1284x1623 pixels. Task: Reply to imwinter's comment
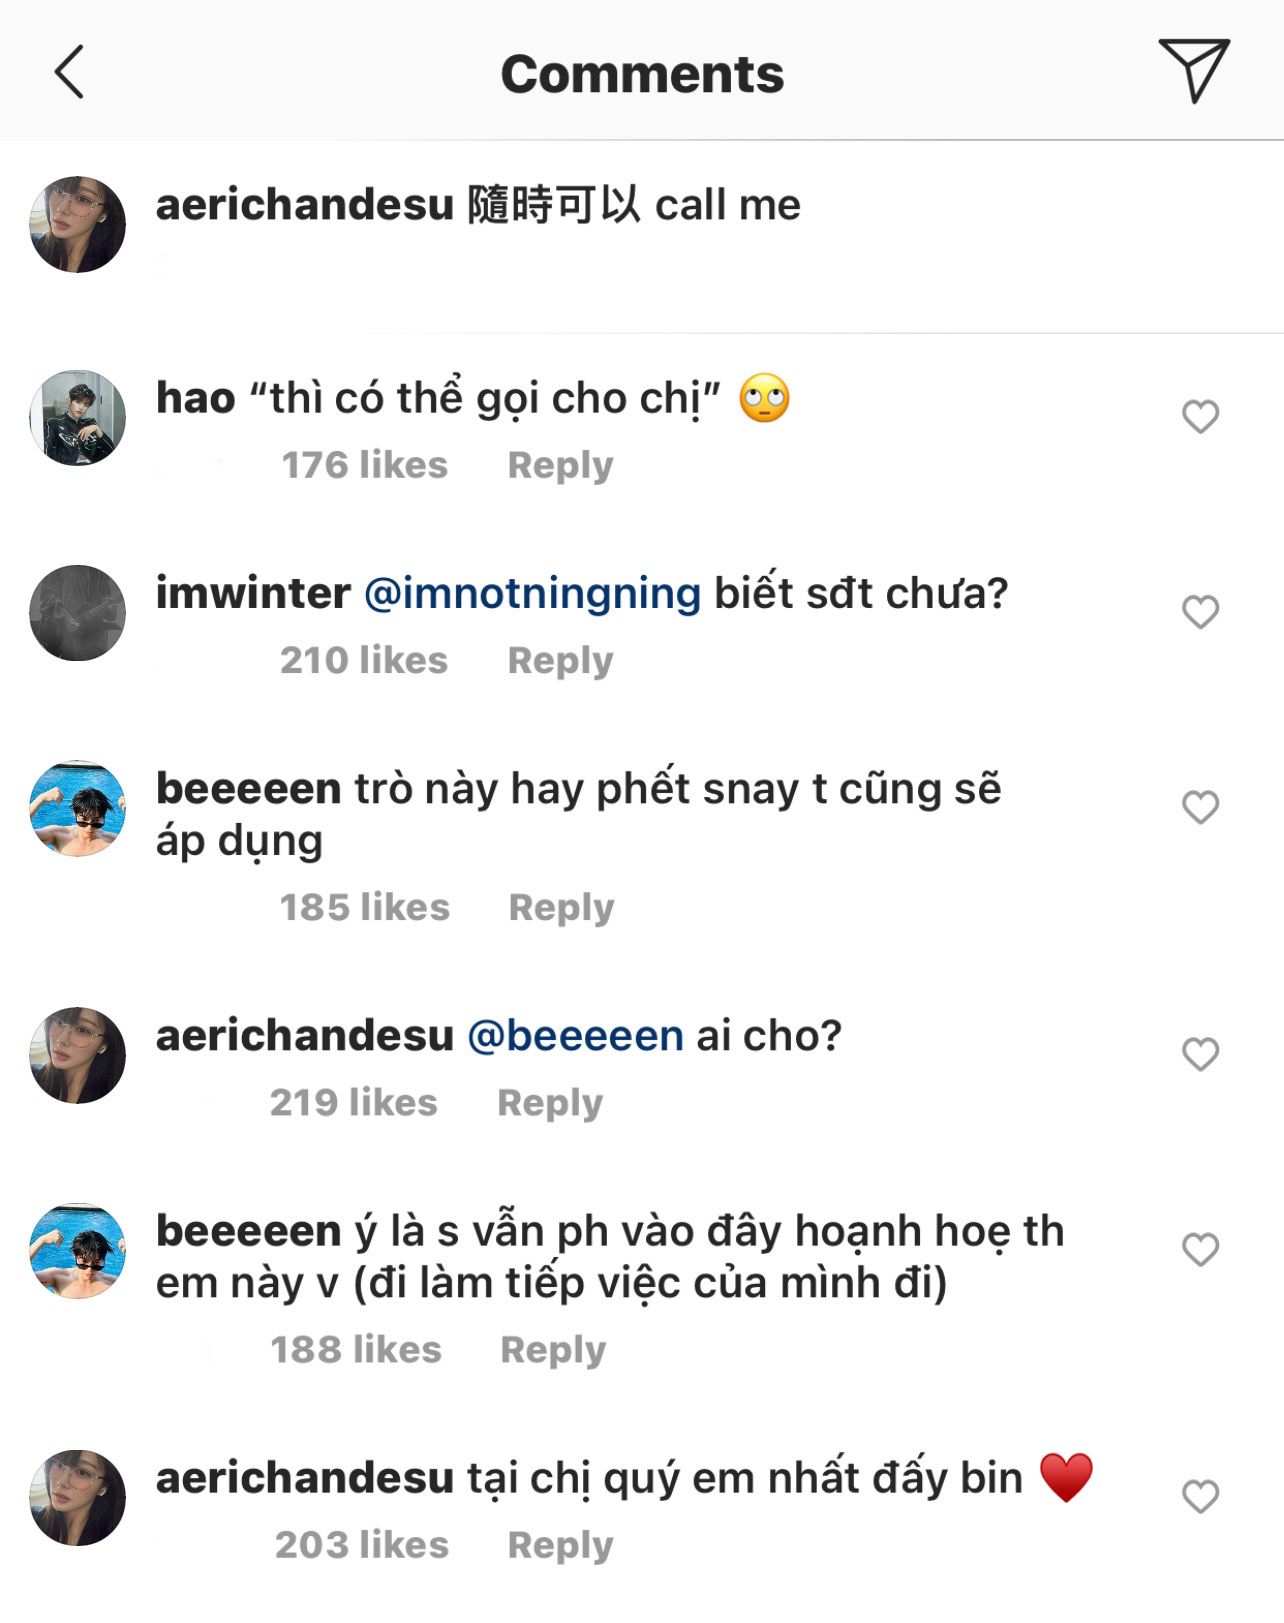(560, 660)
